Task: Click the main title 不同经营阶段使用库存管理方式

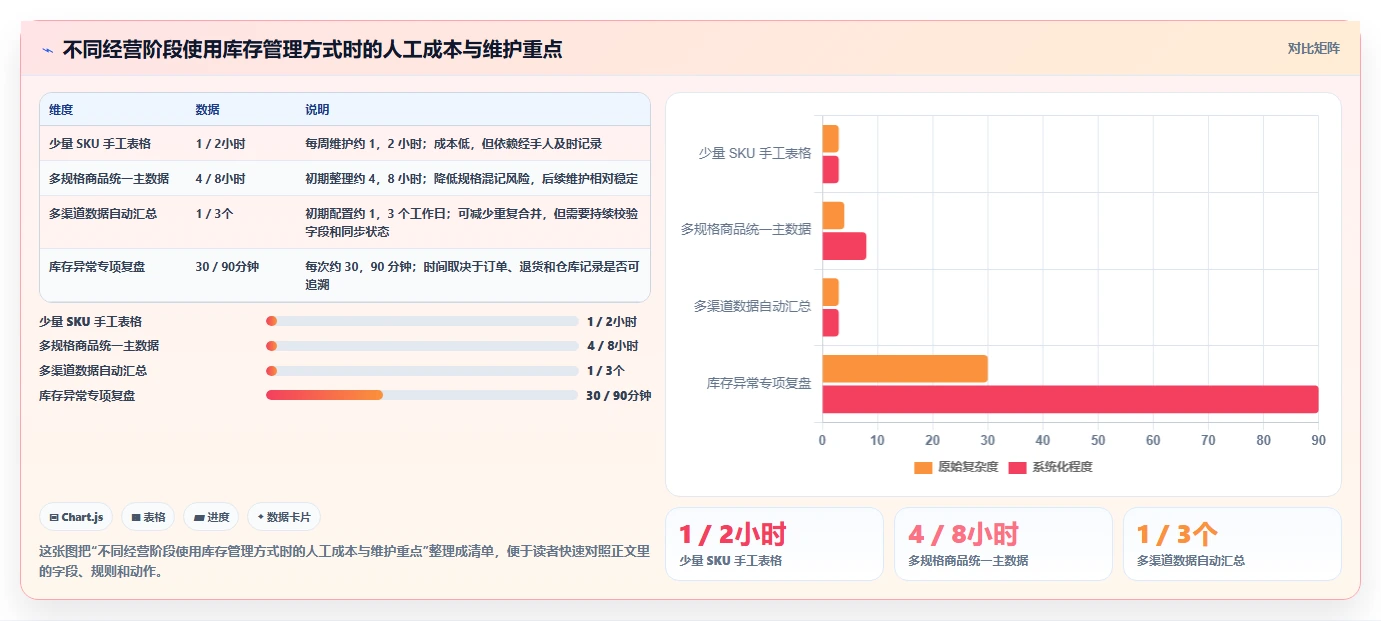Action: 312,49
